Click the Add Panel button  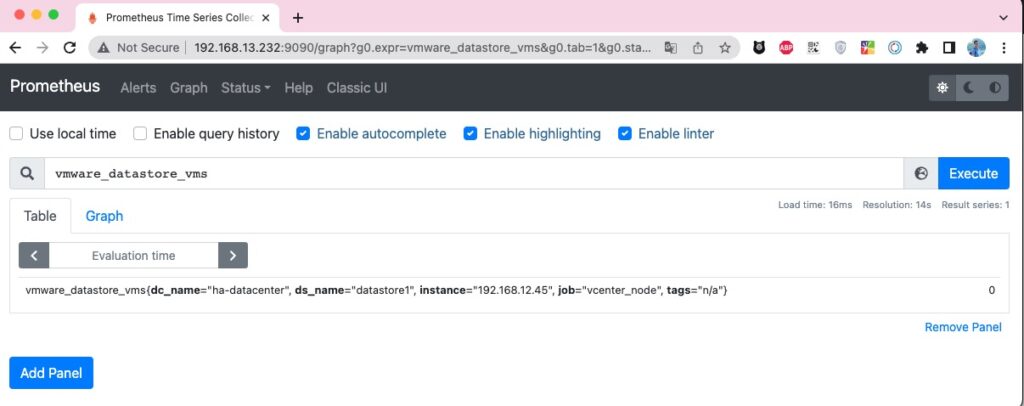click(x=51, y=373)
